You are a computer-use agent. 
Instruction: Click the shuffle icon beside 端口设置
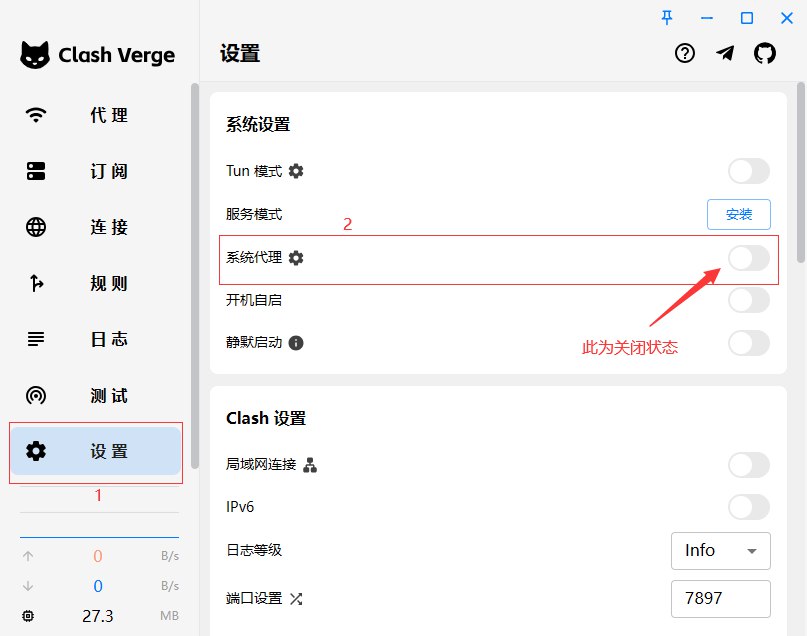[296, 599]
